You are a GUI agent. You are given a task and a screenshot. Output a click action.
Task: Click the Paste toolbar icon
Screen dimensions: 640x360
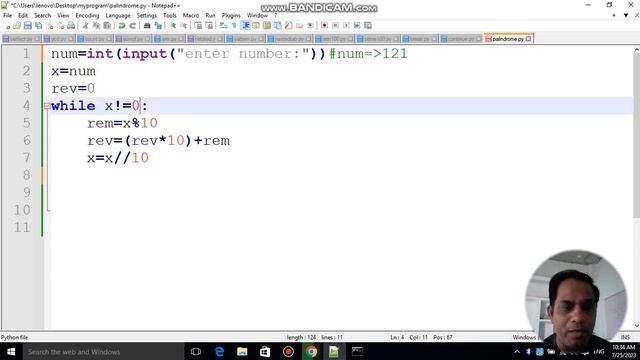(x=107, y=25)
